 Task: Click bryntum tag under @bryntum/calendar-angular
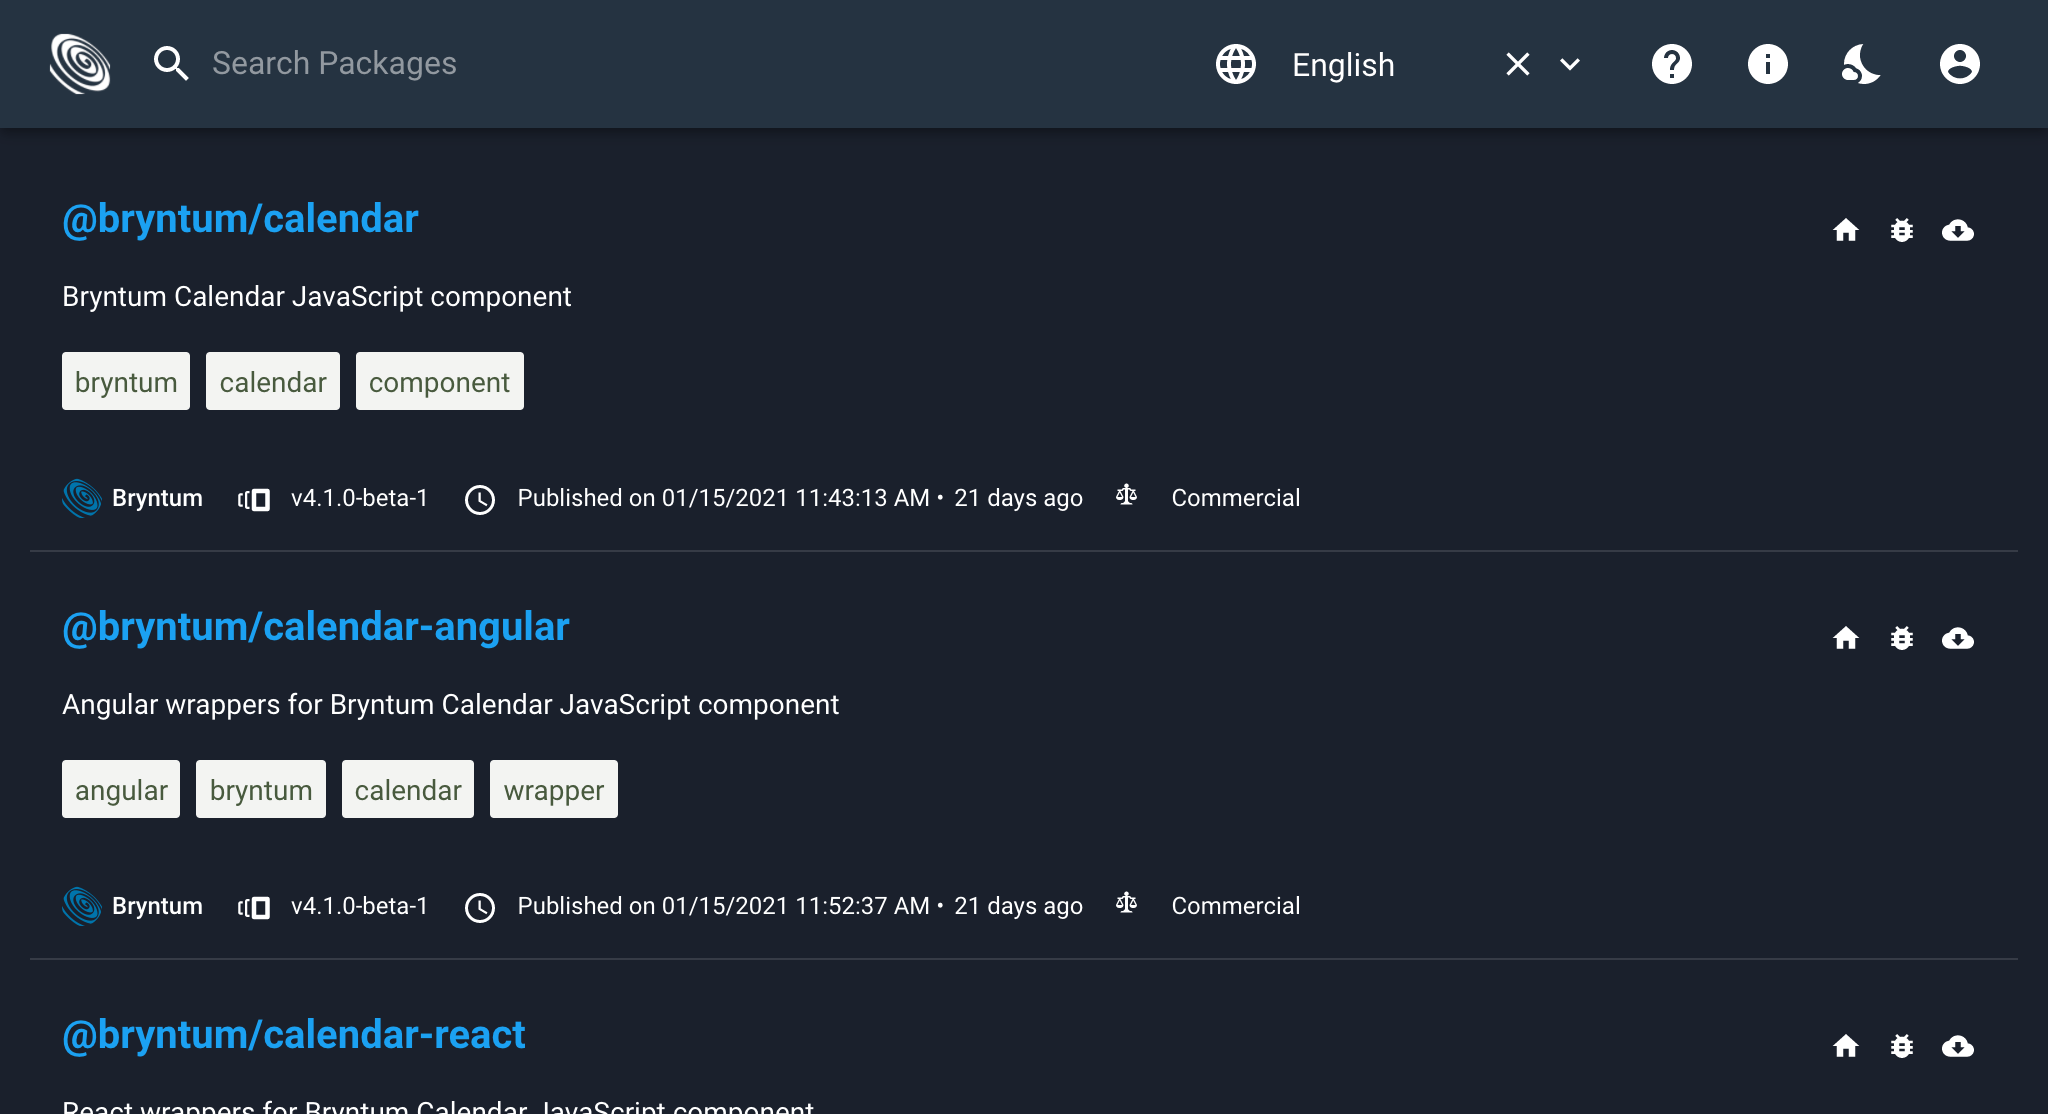(x=261, y=789)
